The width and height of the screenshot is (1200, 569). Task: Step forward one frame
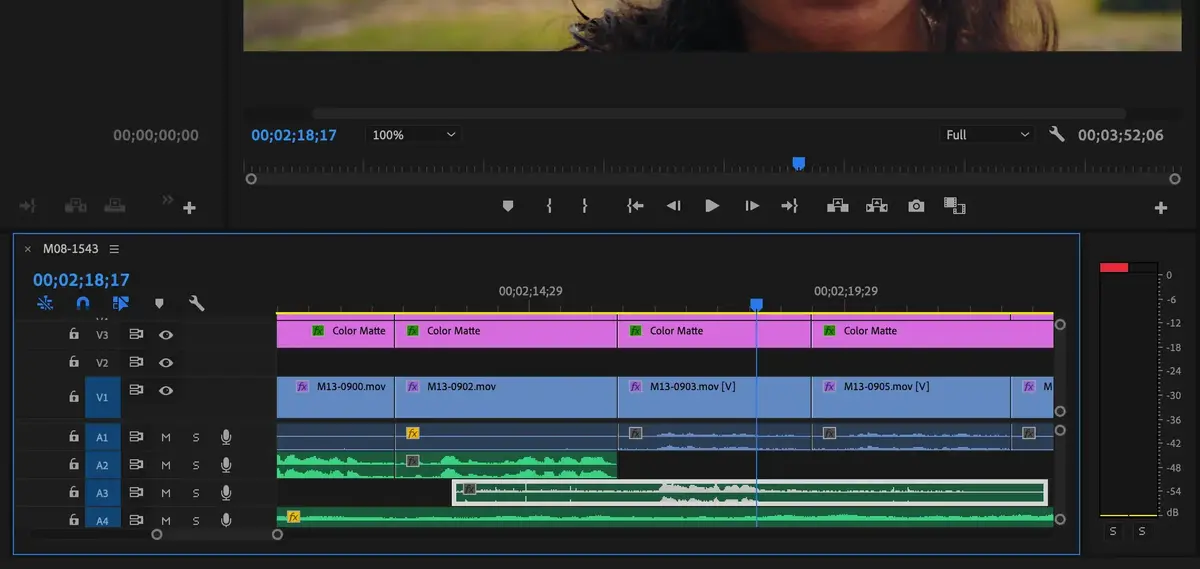click(x=752, y=206)
